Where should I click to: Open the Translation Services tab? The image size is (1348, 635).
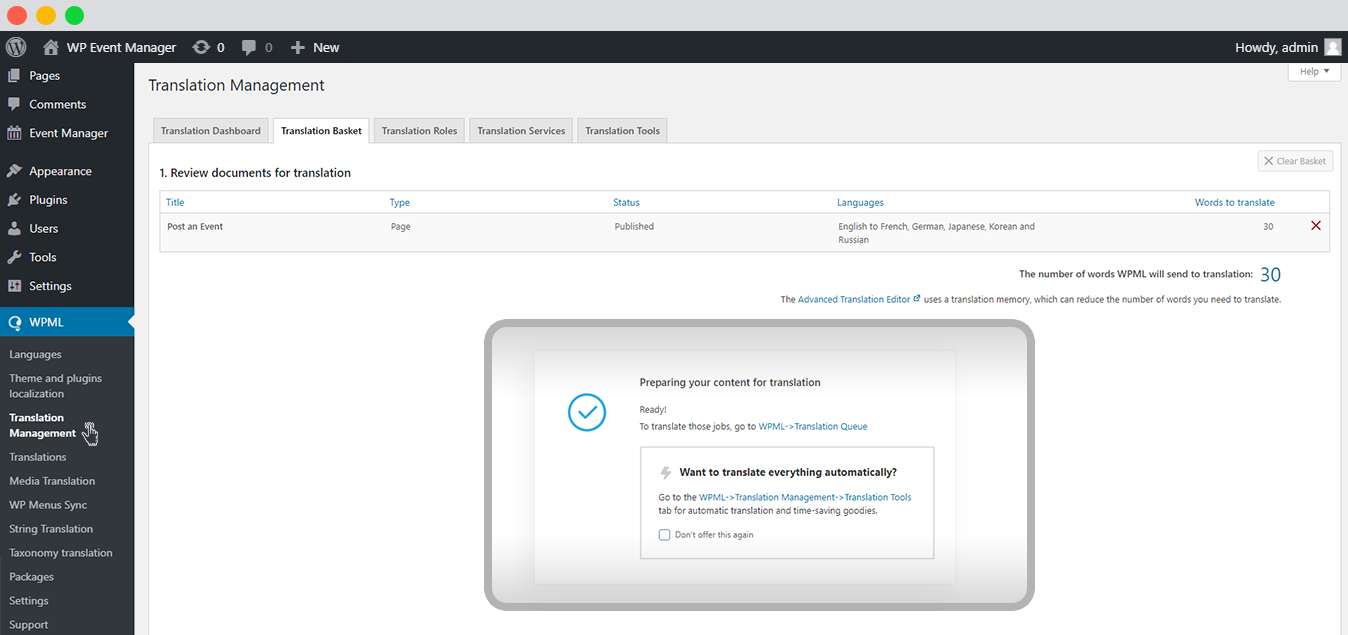coord(521,131)
